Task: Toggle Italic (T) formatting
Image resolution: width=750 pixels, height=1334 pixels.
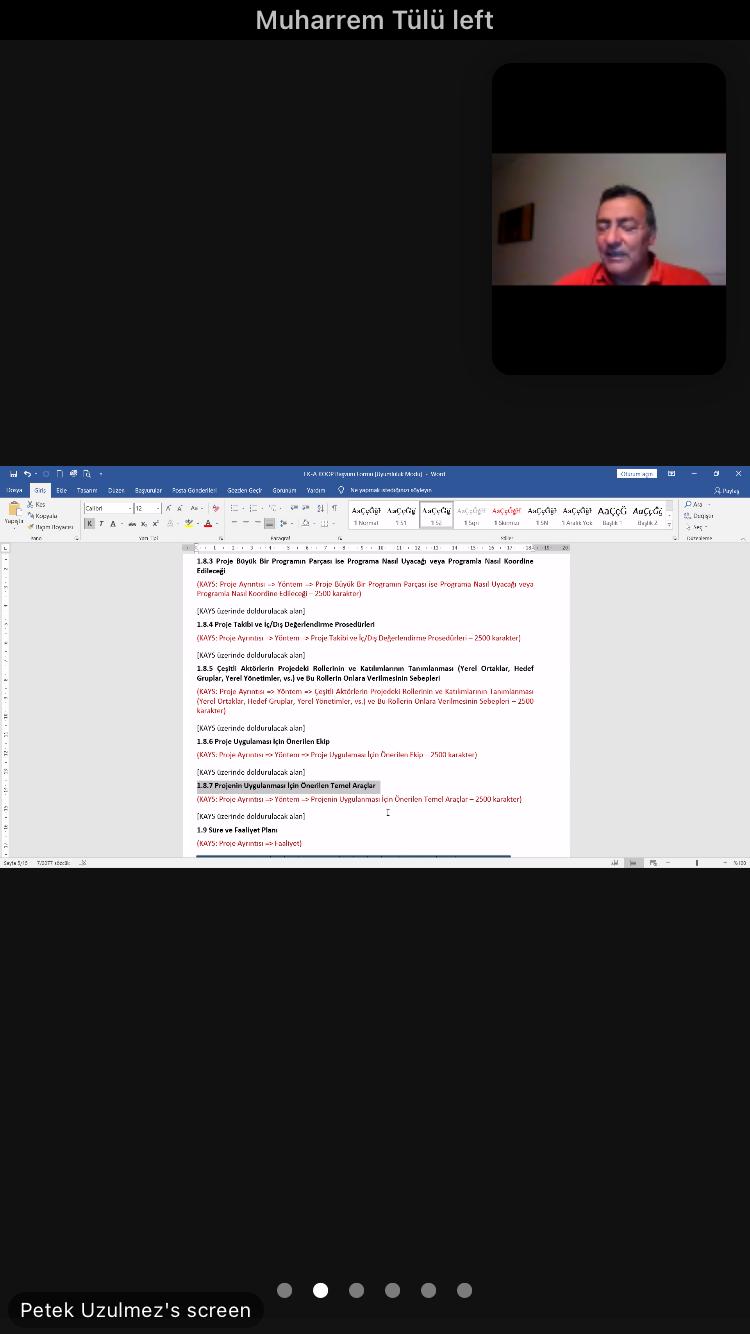Action: coord(101,523)
